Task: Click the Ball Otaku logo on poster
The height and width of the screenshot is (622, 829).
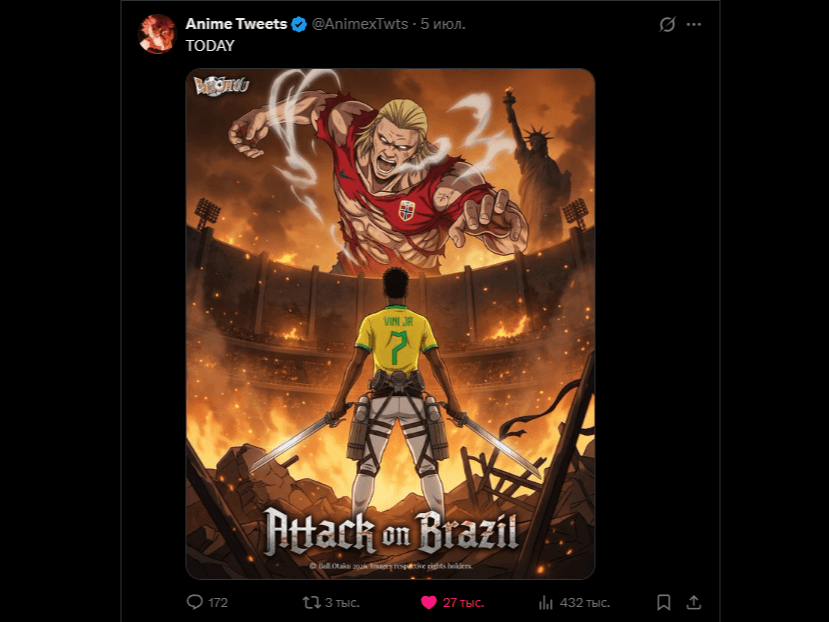Action: [x=222, y=86]
